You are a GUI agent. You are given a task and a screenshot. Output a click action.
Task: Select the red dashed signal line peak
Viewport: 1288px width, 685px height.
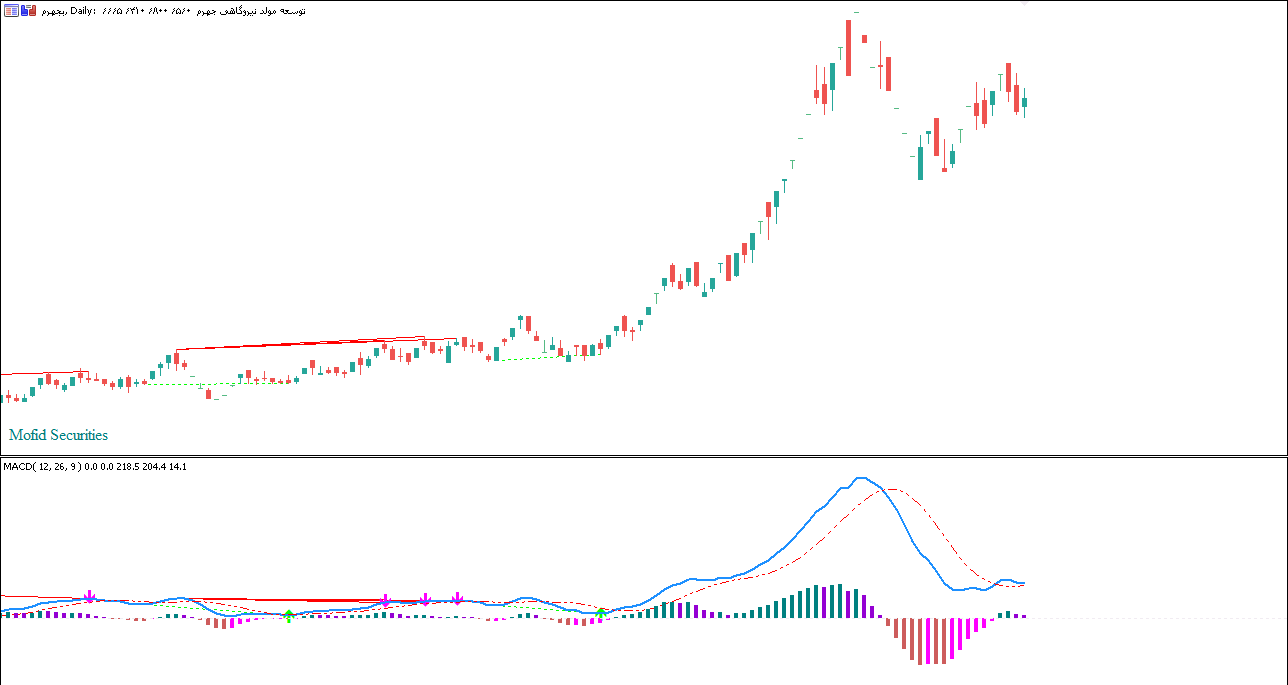[x=893, y=489]
